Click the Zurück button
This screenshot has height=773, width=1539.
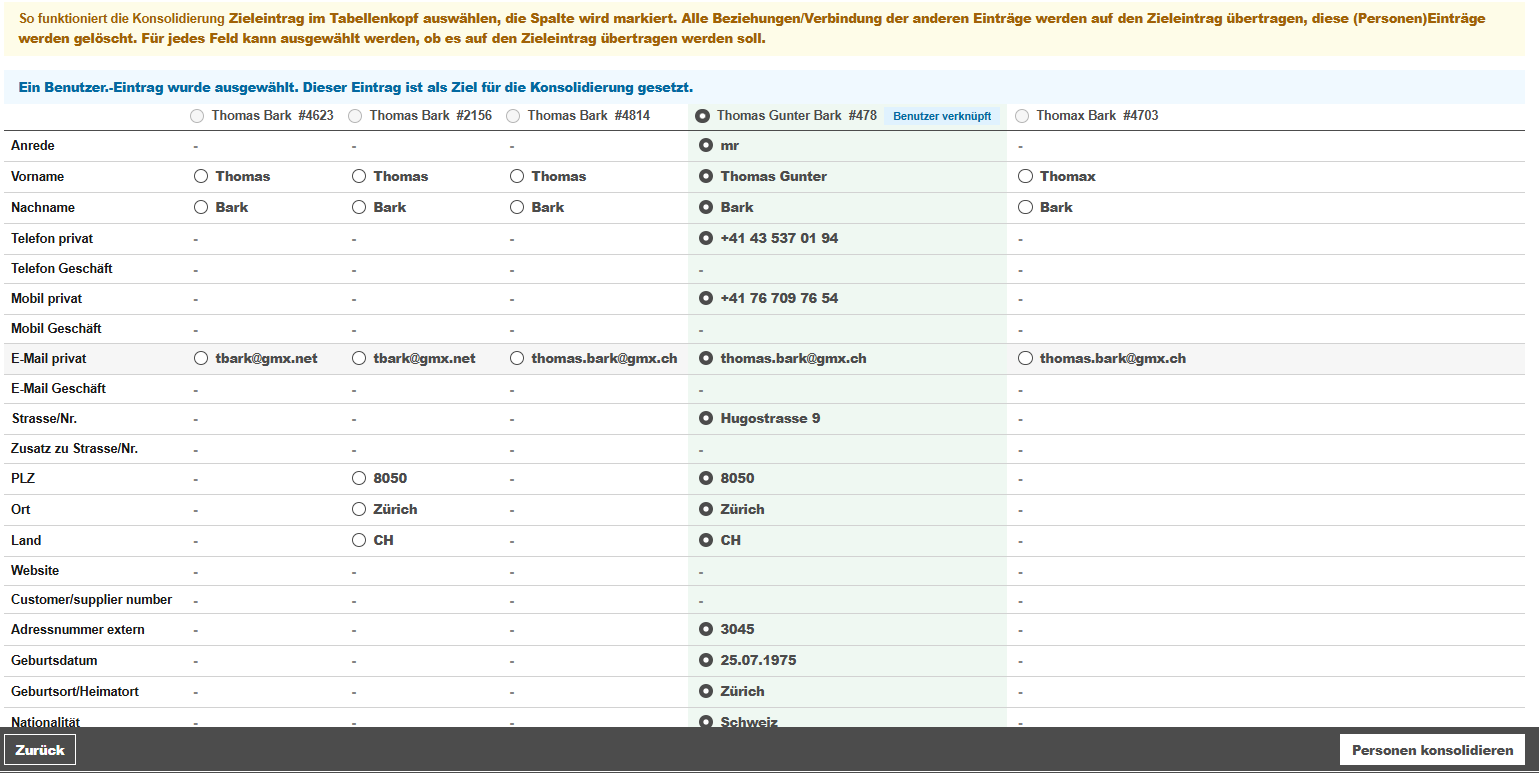click(x=40, y=750)
